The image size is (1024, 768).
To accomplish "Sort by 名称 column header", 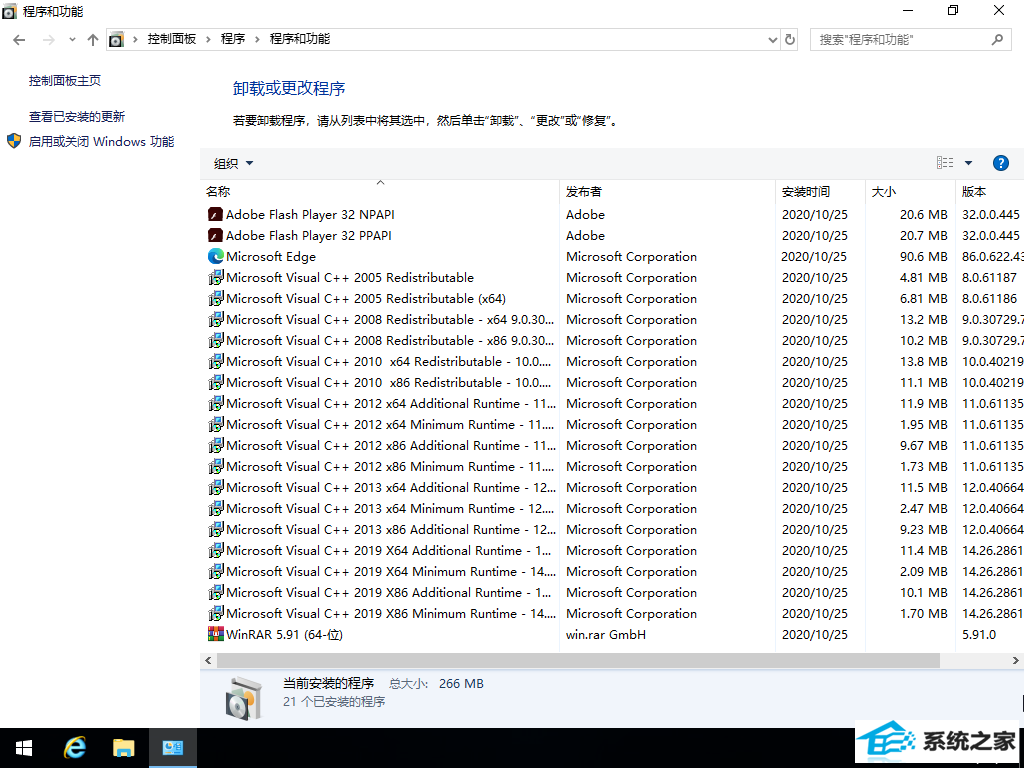I will coord(379,191).
